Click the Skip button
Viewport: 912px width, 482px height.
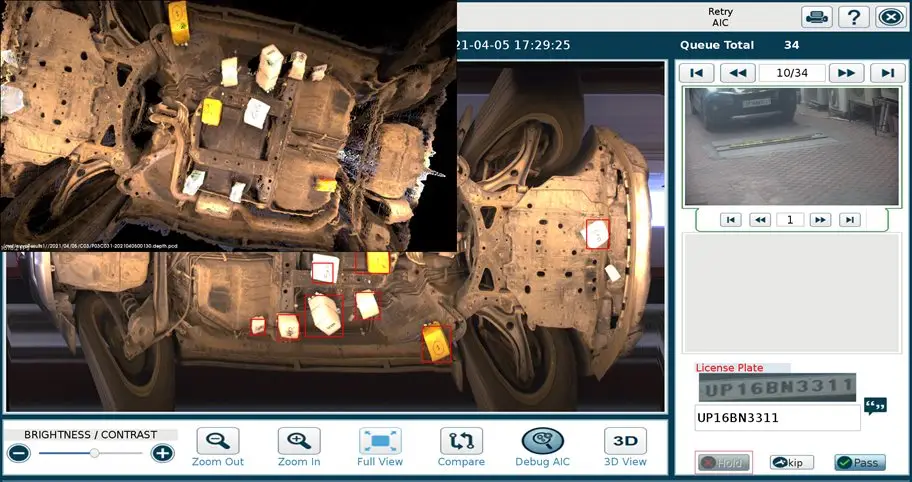tap(791, 462)
